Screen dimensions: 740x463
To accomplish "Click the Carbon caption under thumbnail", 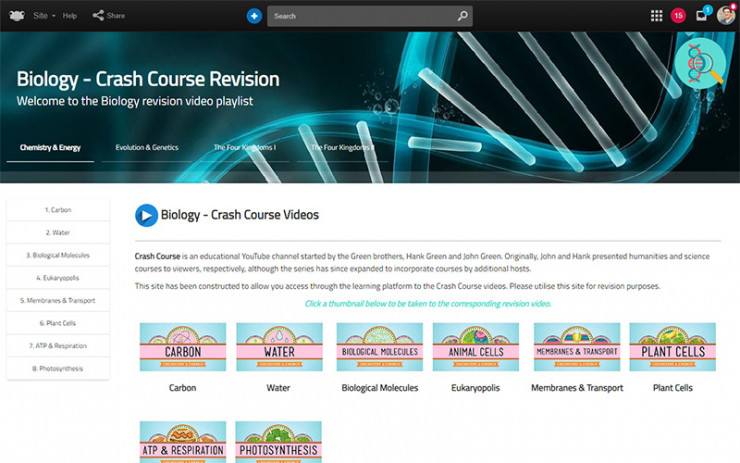I will click(x=183, y=388).
